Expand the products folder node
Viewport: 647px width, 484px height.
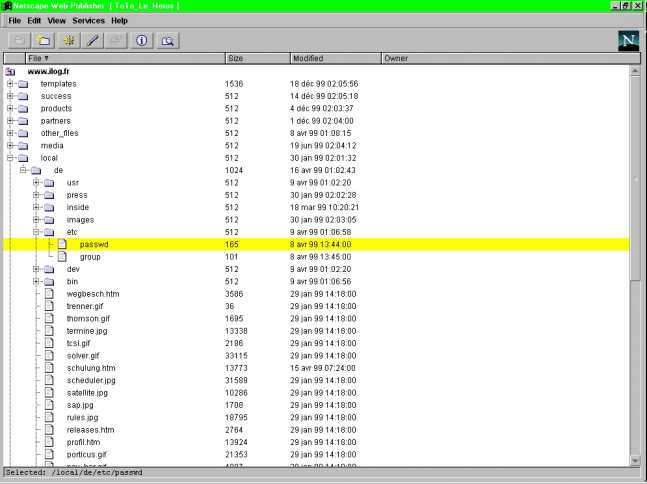click(x=10, y=109)
